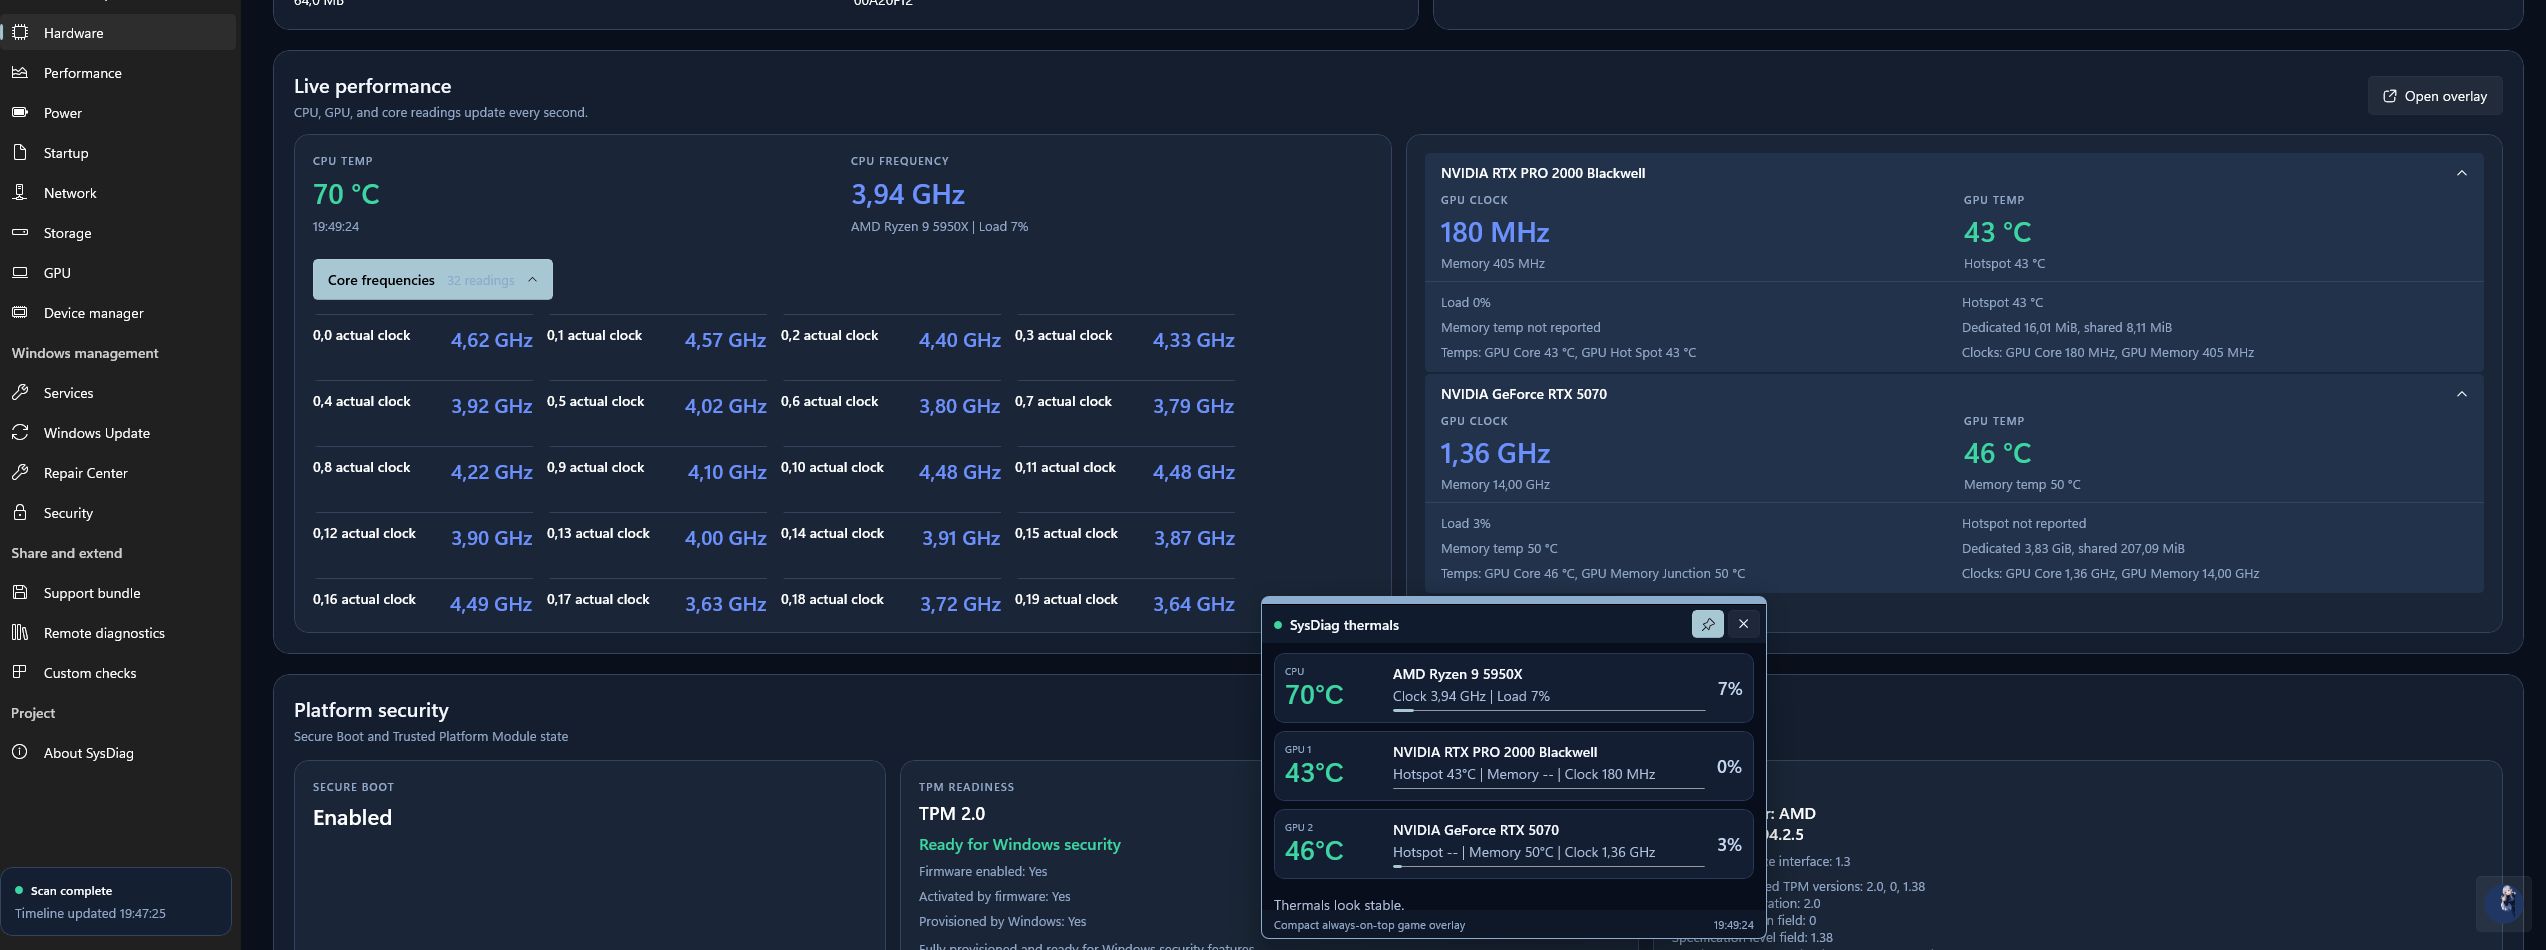Open Repair Center
The height and width of the screenshot is (950, 2546).
pyautogui.click(x=119, y=472)
